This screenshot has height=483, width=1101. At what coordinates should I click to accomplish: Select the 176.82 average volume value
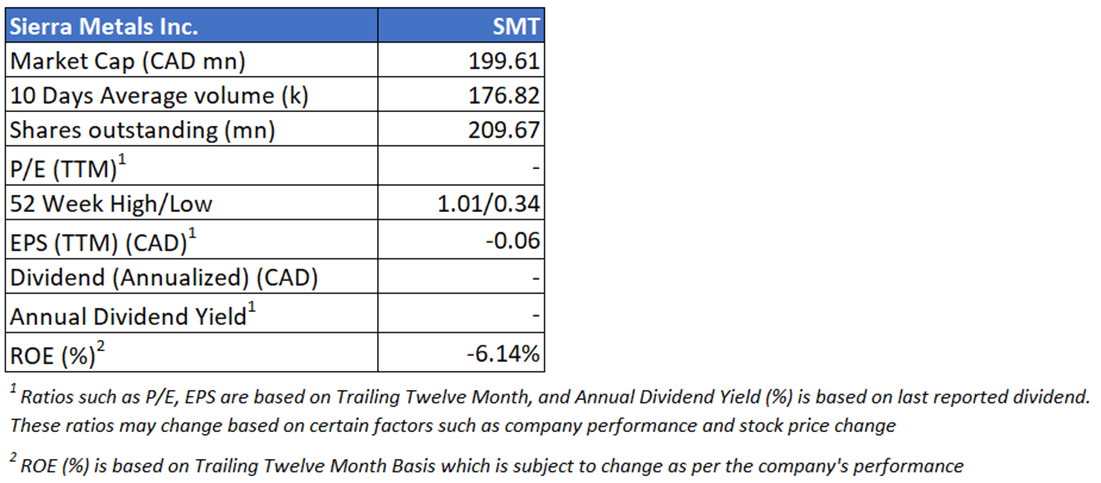[x=507, y=96]
